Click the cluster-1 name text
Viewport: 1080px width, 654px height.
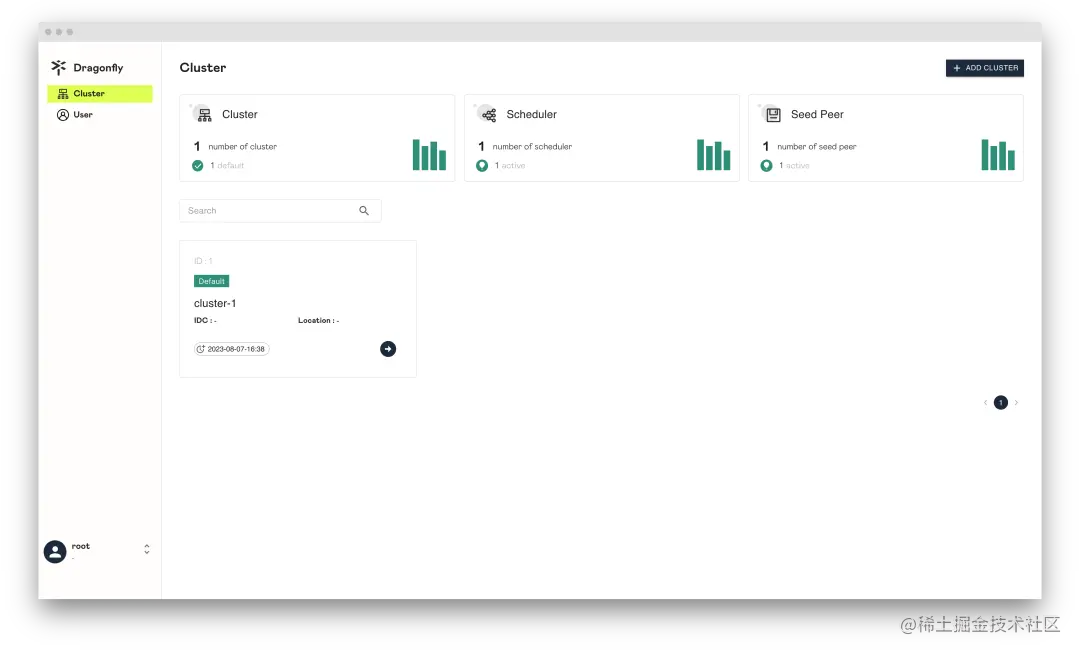[x=215, y=304]
